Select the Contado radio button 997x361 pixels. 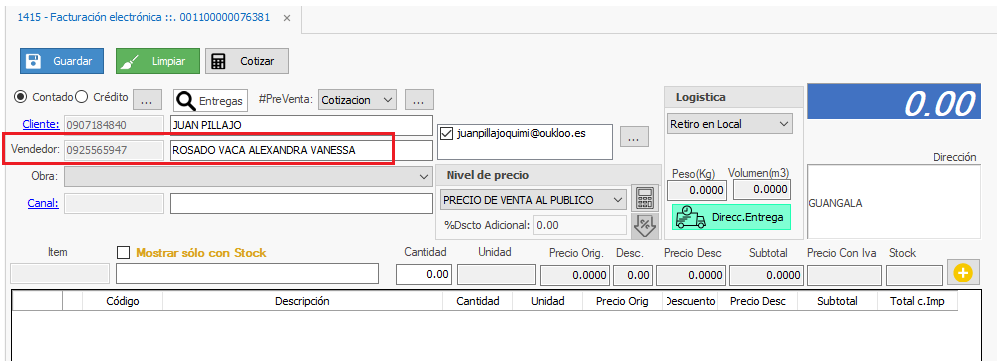click(x=21, y=97)
